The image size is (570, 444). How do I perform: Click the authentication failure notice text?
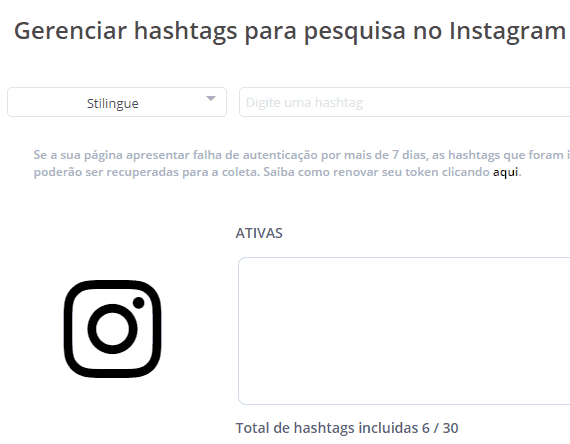coord(302,163)
